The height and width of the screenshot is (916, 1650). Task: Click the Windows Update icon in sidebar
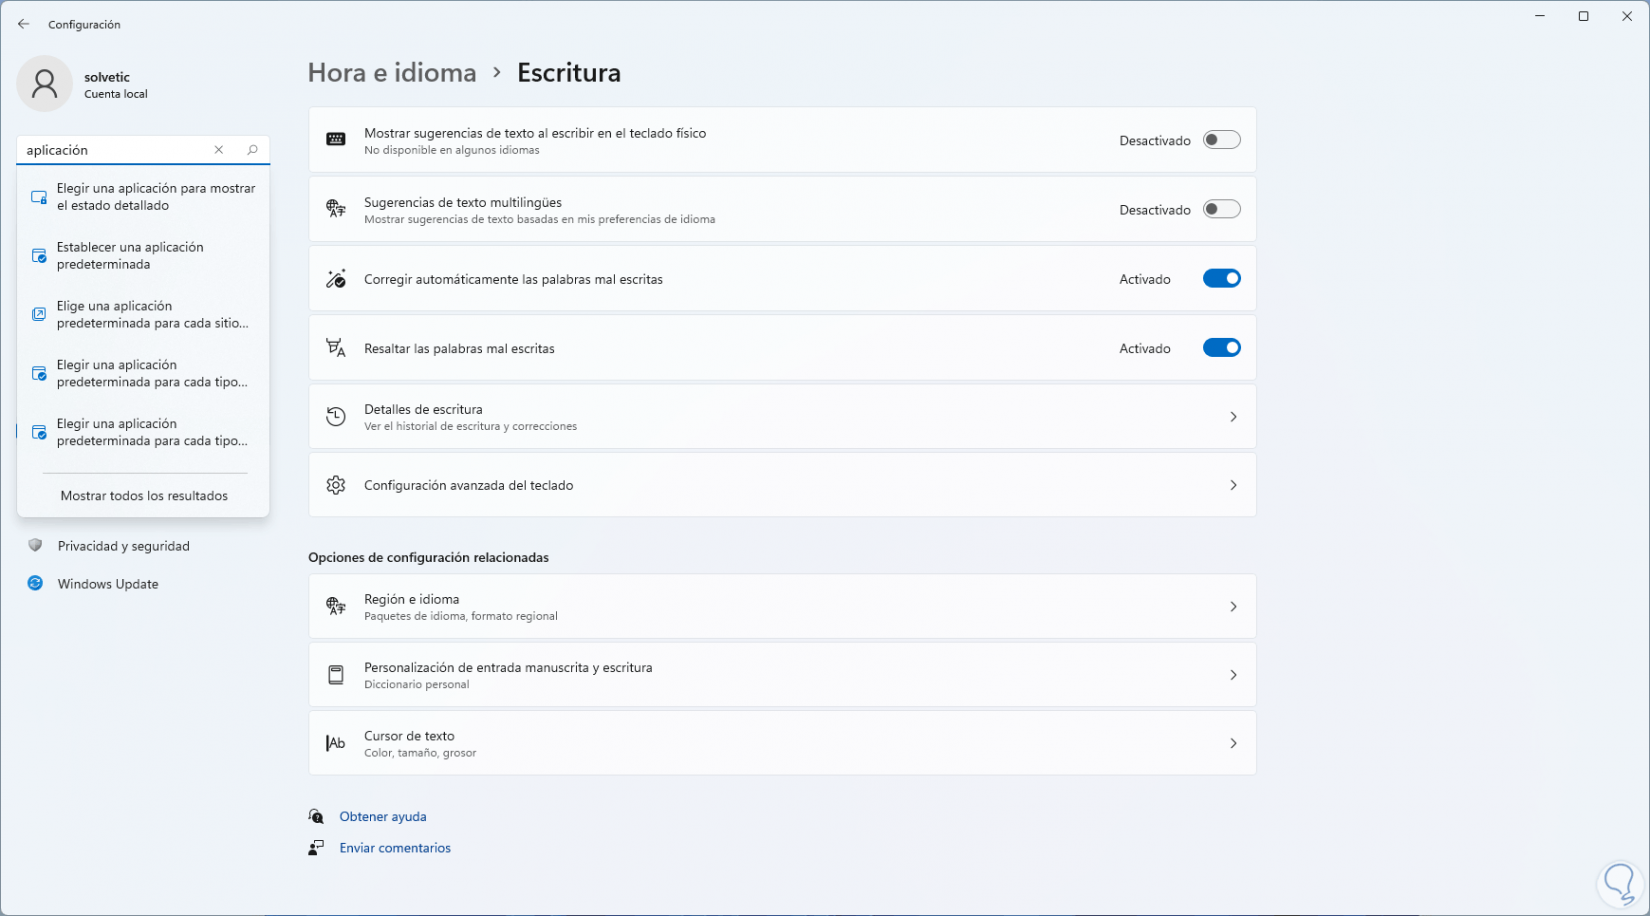36,583
